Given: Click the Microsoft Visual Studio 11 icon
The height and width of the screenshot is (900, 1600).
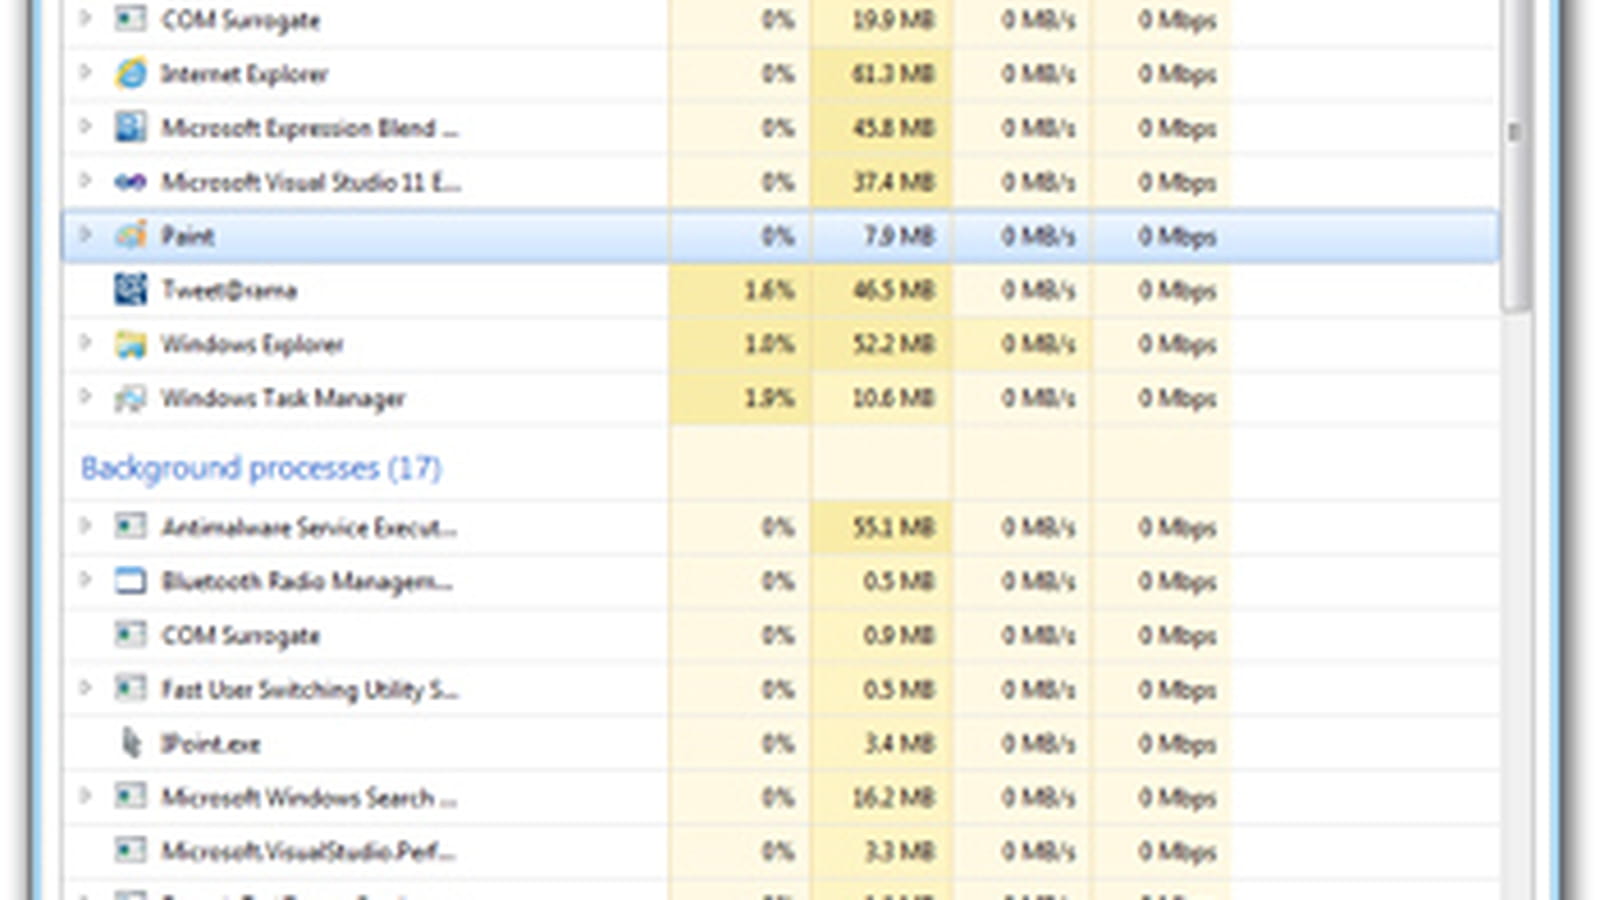Looking at the screenshot, I should click(x=130, y=182).
